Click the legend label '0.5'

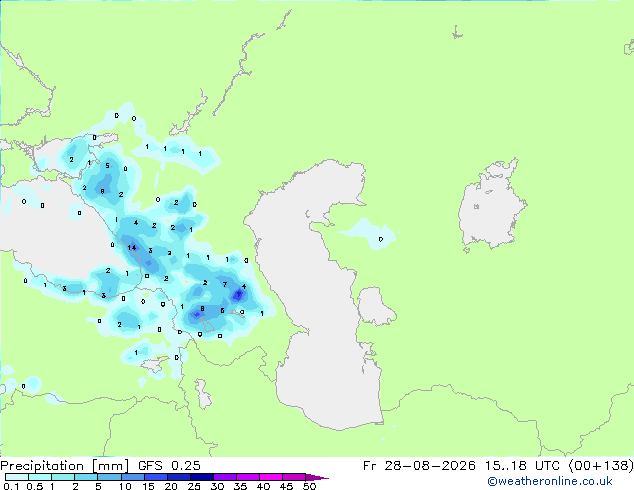34,486
